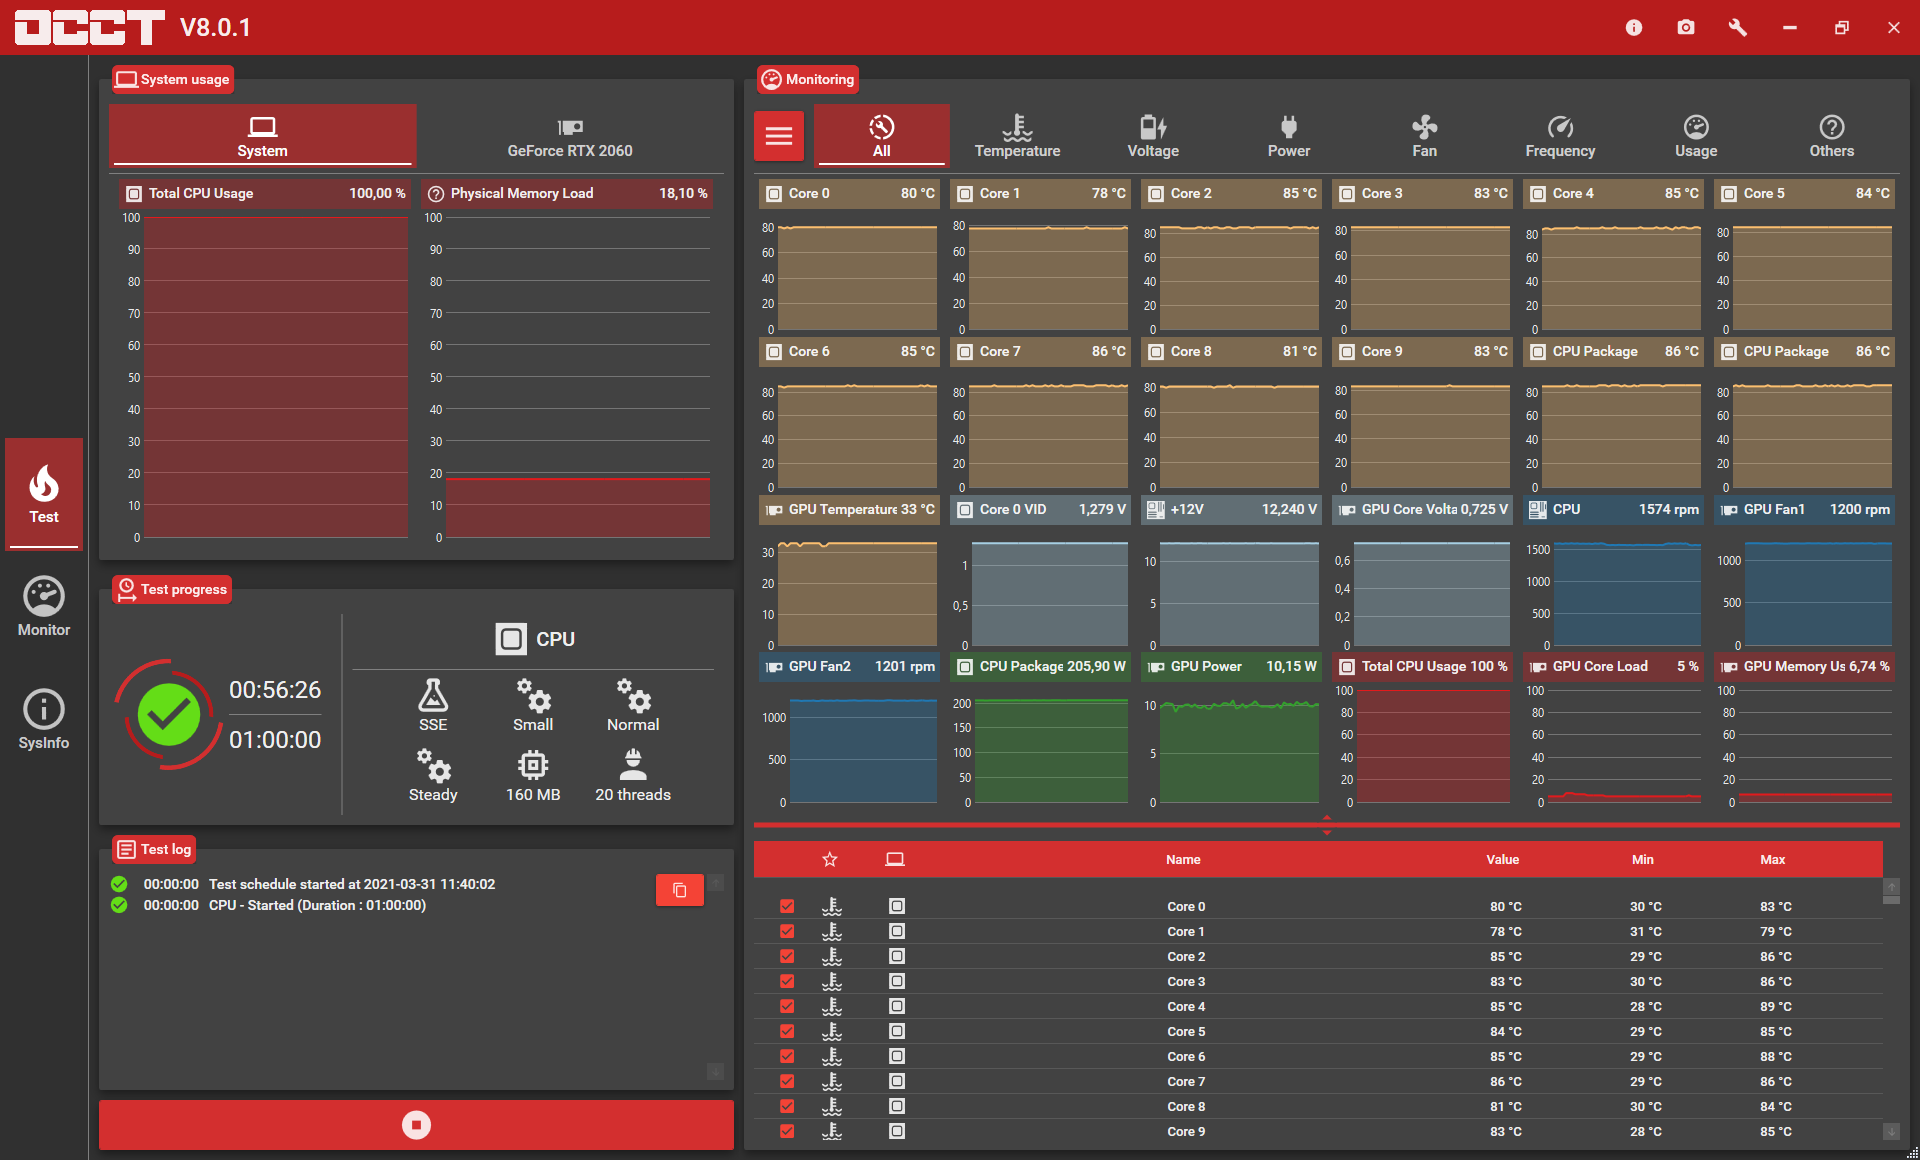The height and width of the screenshot is (1160, 1920).
Task: Uncheck the Core 4 sensor checkbox
Action: point(787,1006)
